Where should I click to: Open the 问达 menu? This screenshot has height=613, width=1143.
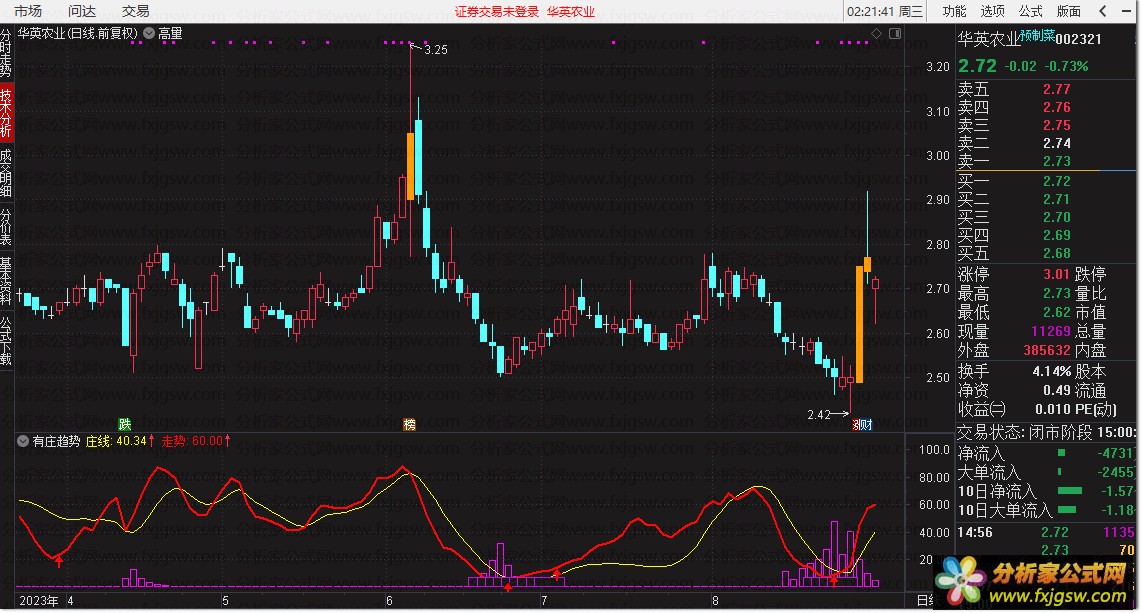point(82,11)
